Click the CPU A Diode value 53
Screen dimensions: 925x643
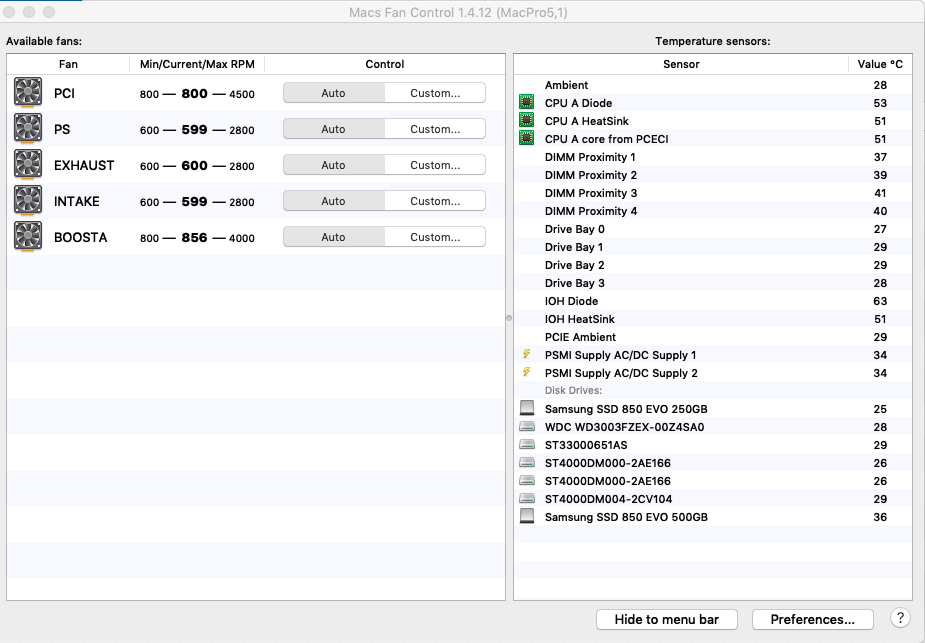(x=880, y=103)
